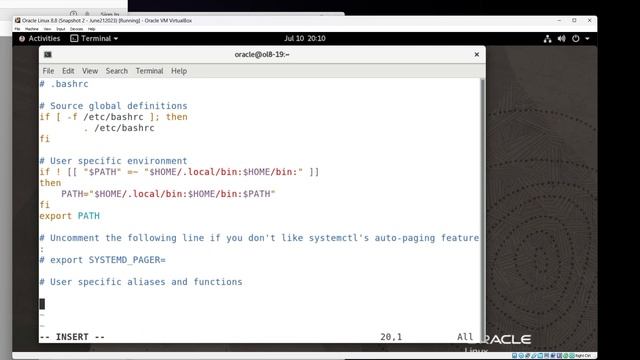Open VirtualBox Input menu
Image resolution: width=640 pixels, height=360 pixels.
pyautogui.click(x=61, y=29)
